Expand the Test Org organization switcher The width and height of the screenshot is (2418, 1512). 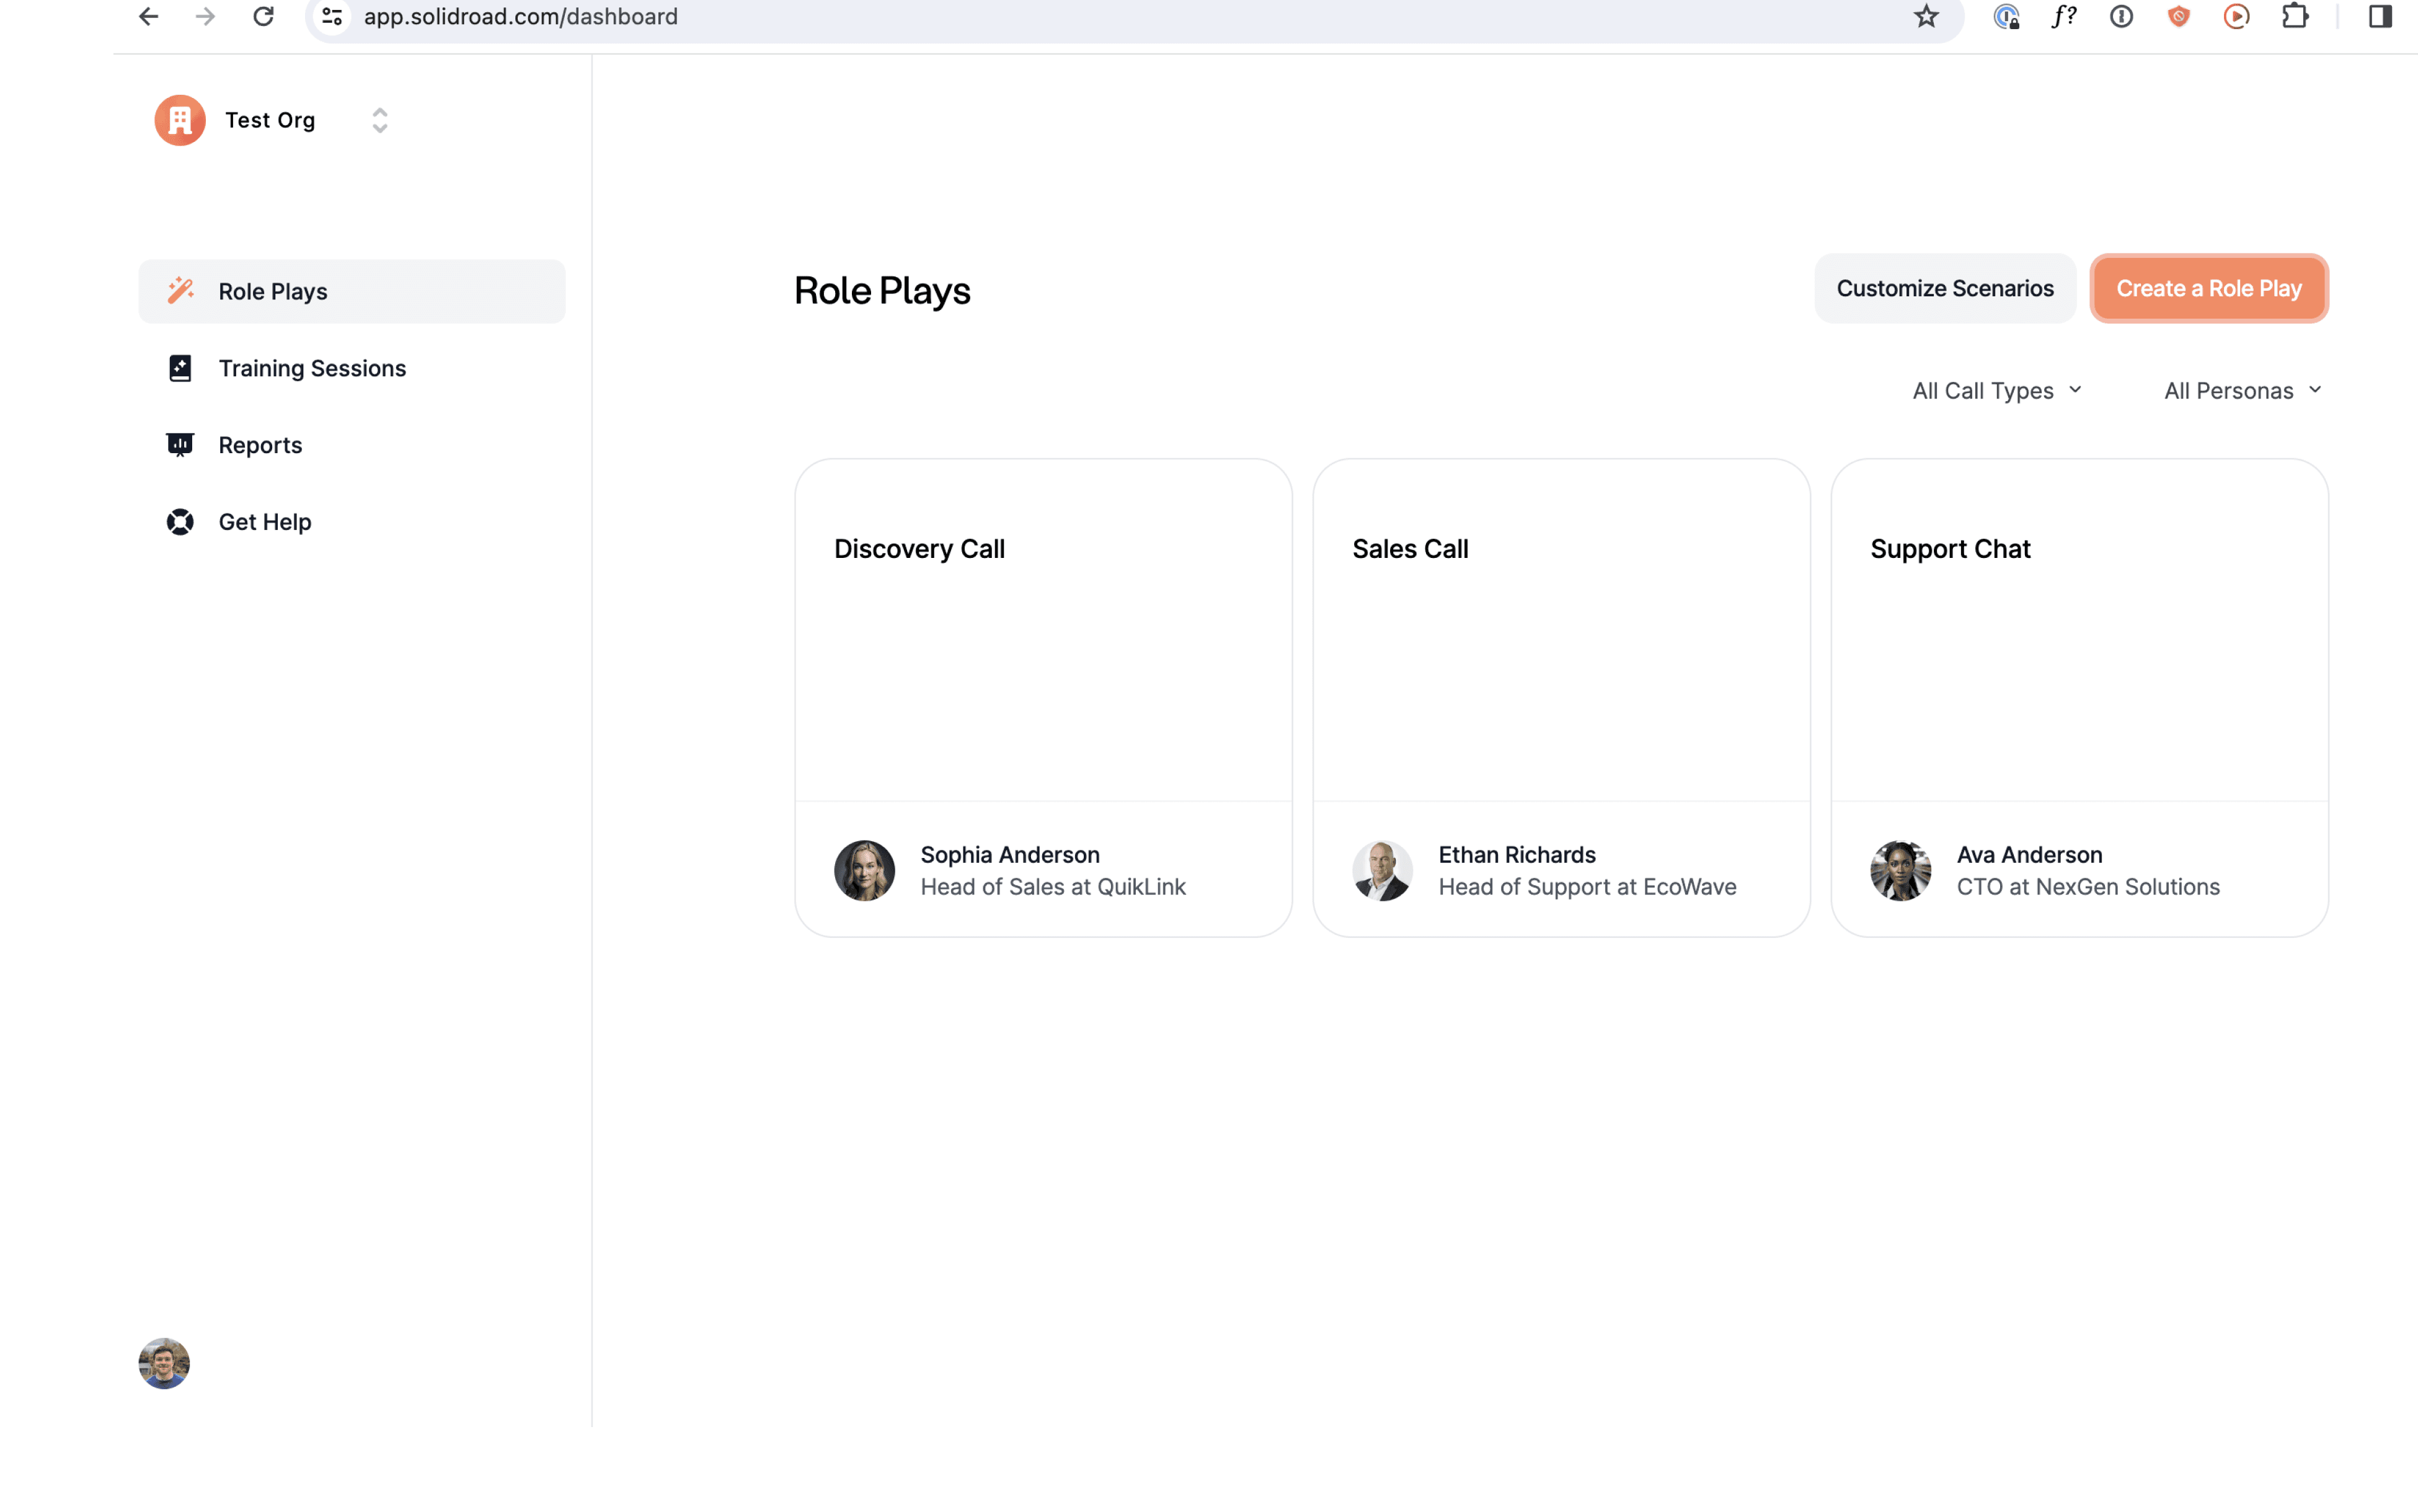tap(379, 120)
